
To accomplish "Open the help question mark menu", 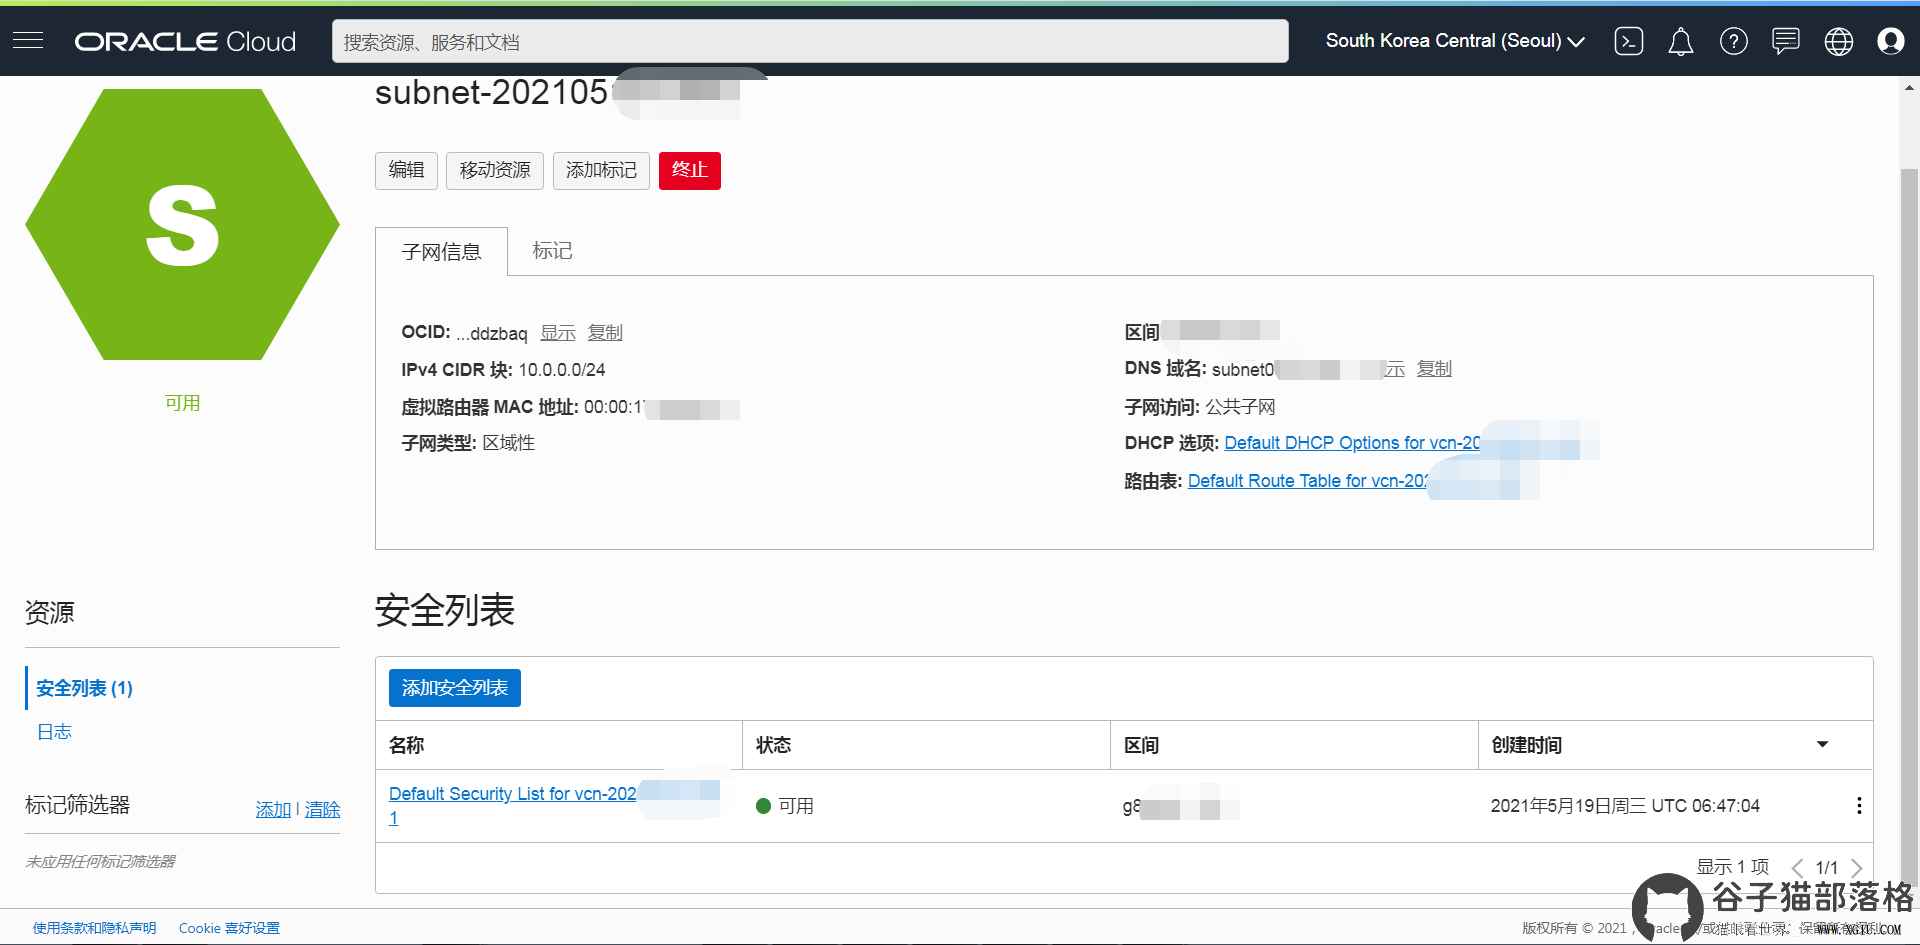I will [1734, 41].
